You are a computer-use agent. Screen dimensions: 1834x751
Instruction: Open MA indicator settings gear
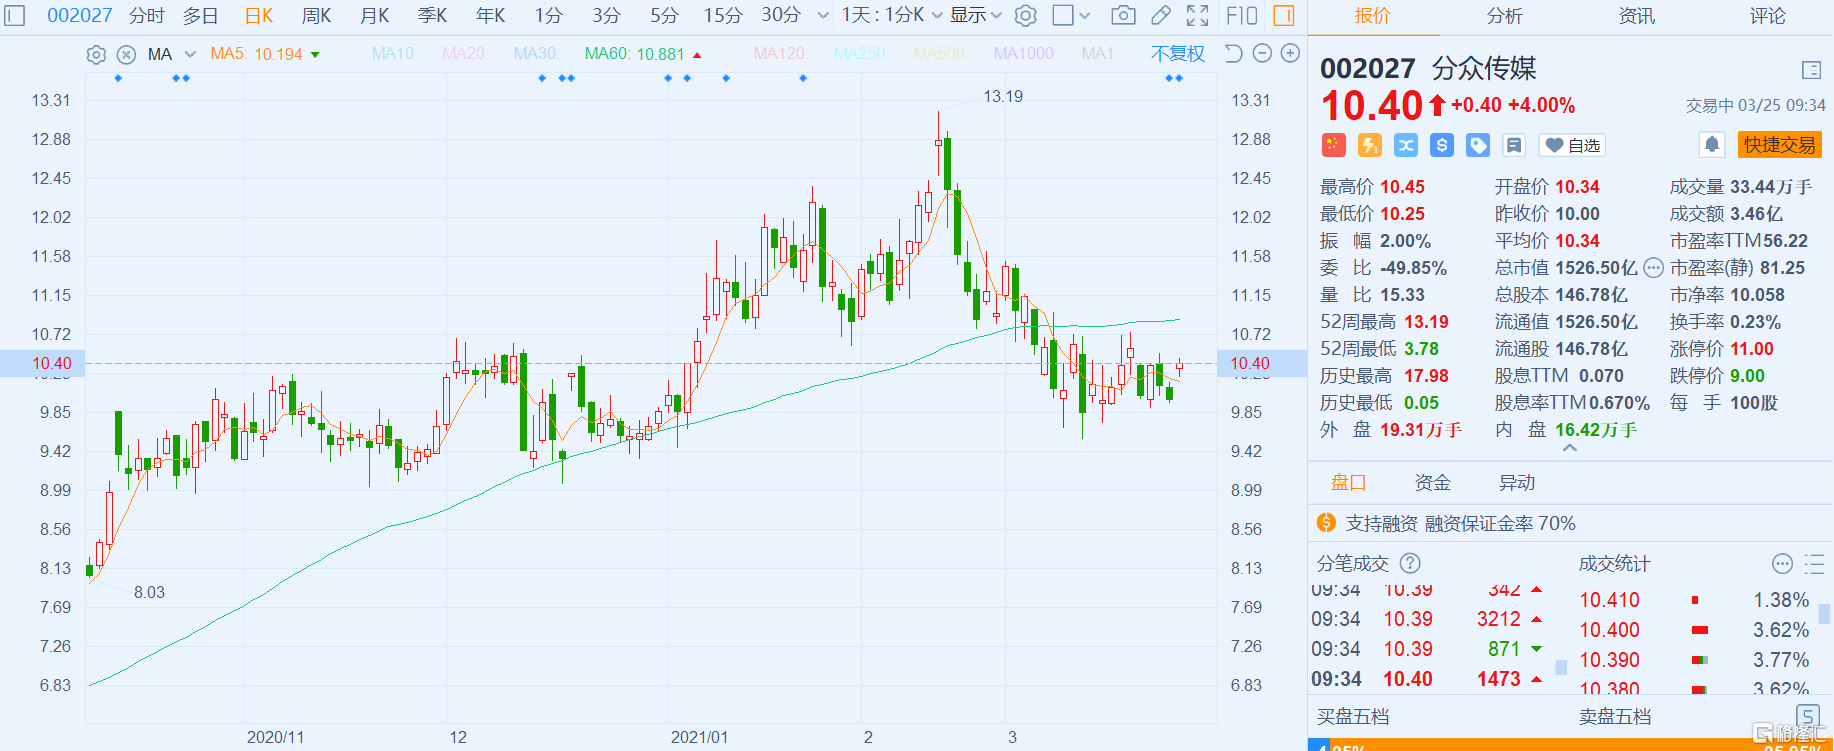pyautogui.click(x=96, y=55)
